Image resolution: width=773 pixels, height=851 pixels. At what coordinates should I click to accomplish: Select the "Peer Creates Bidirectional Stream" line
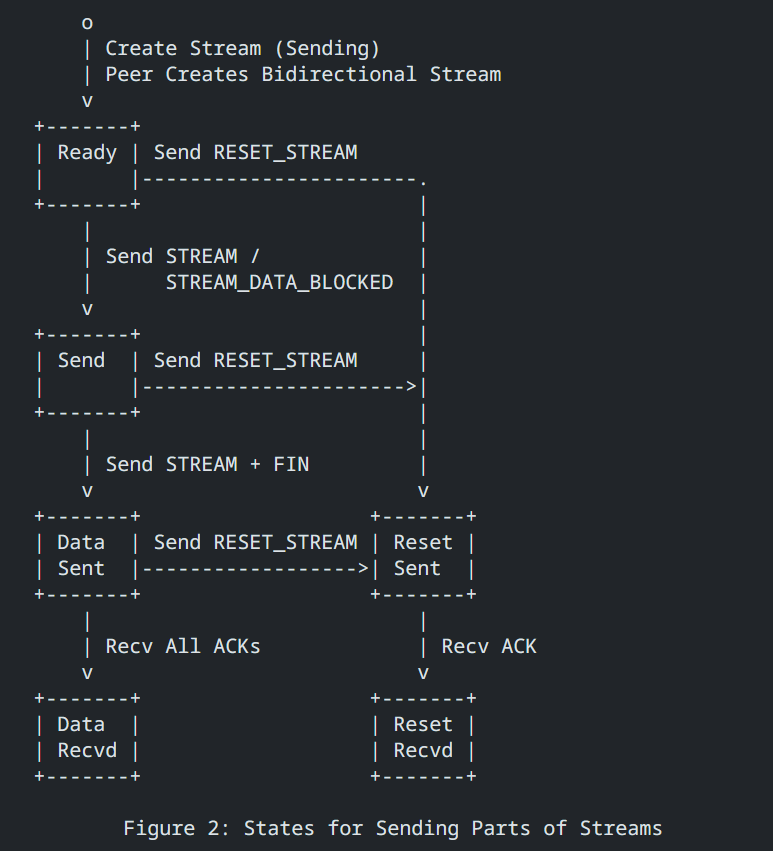tap(302, 74)
